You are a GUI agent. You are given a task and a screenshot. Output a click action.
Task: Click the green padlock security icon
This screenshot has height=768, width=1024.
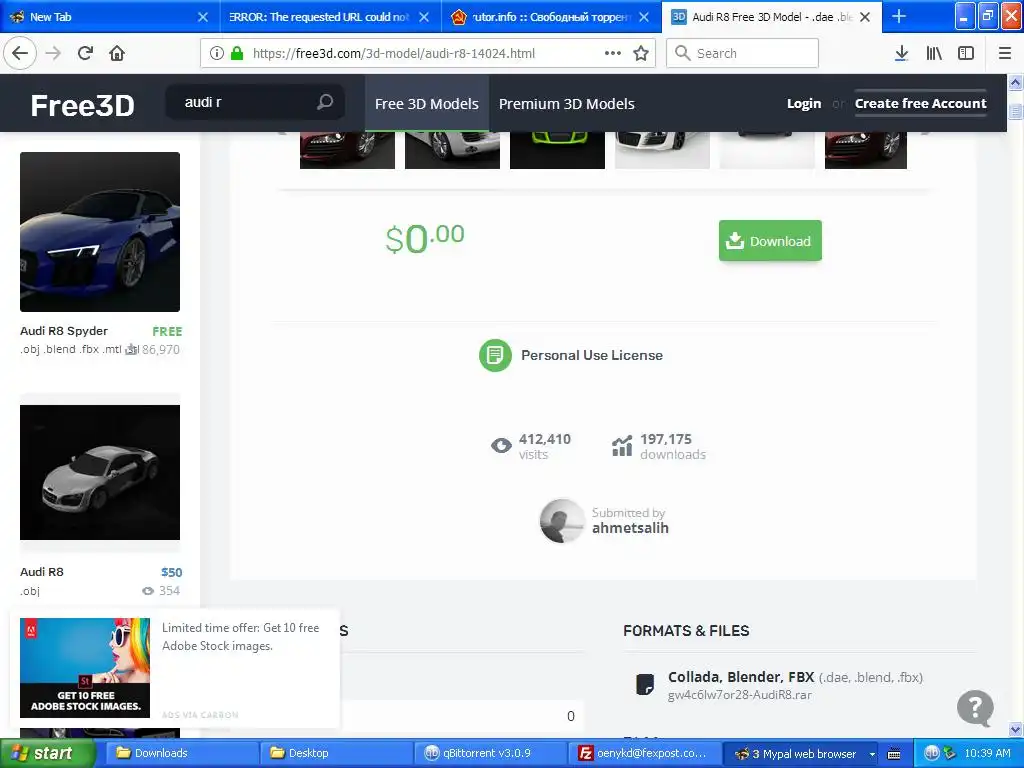click(x=237, y=53)
